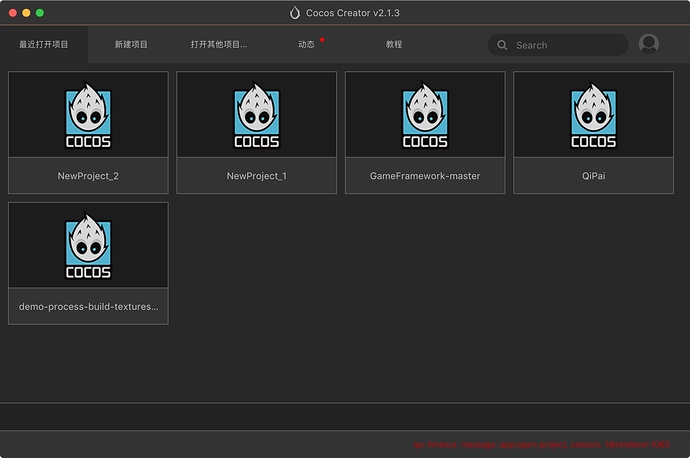Open the 动态 tab
This screenshot has height=458, width=690.
pyautogui.click(x=306, y=44)
